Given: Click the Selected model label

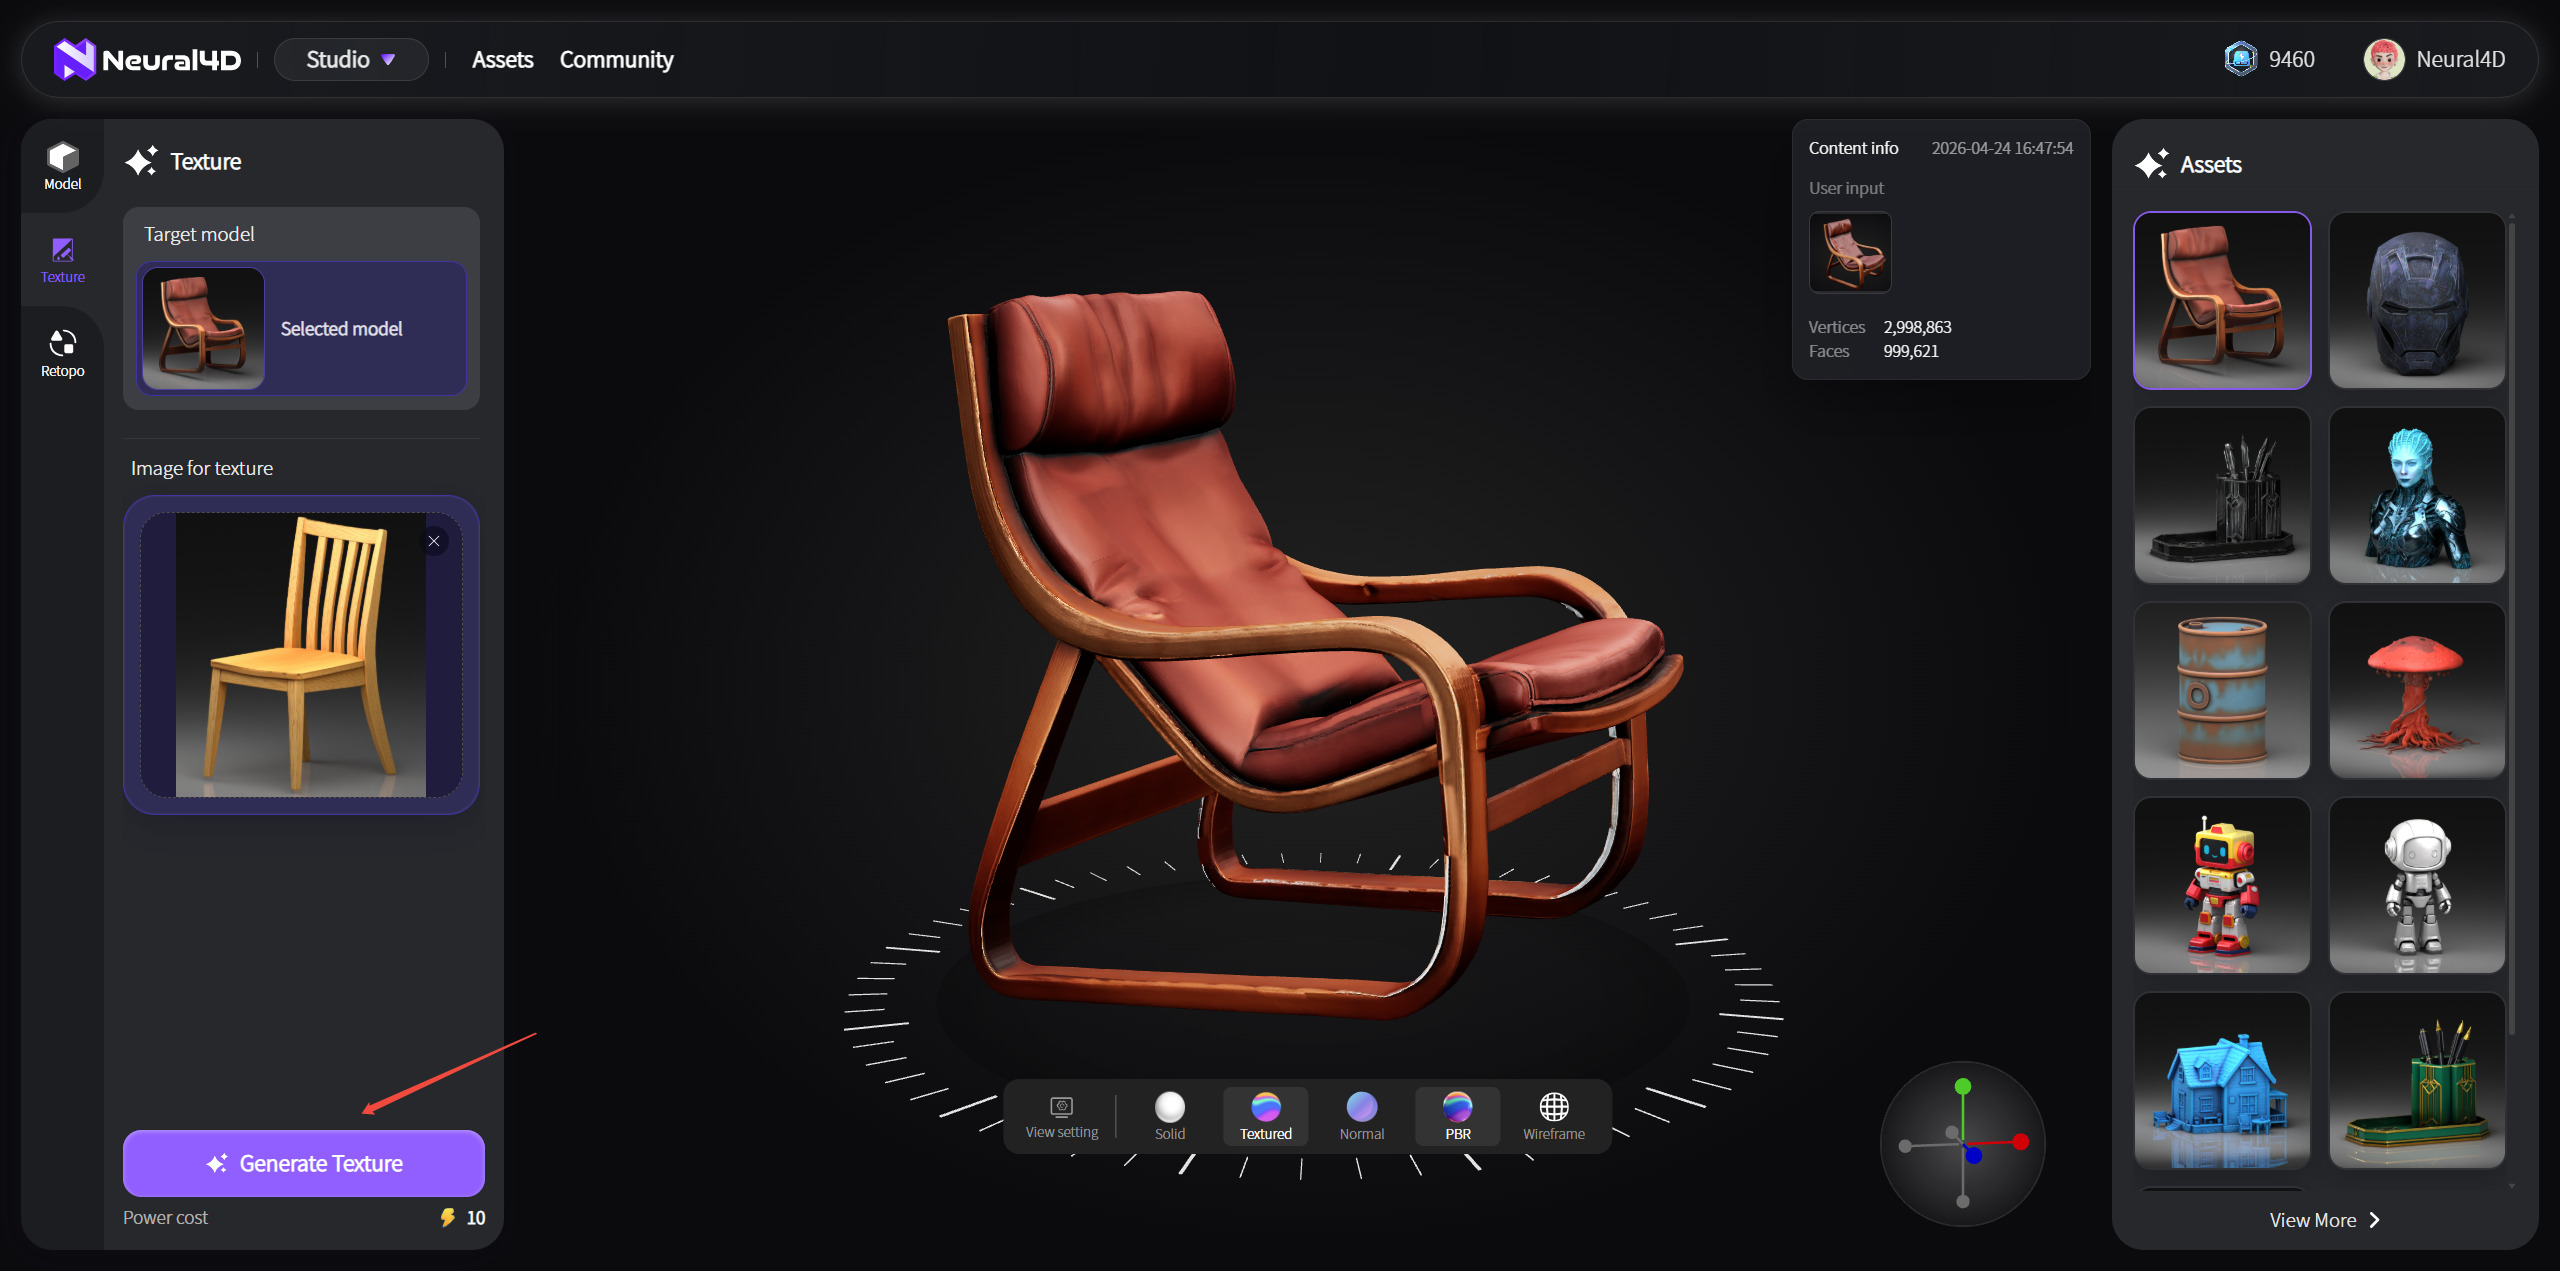Looking at the screenshot, I should pyautogui.click(x=341, y=329).
